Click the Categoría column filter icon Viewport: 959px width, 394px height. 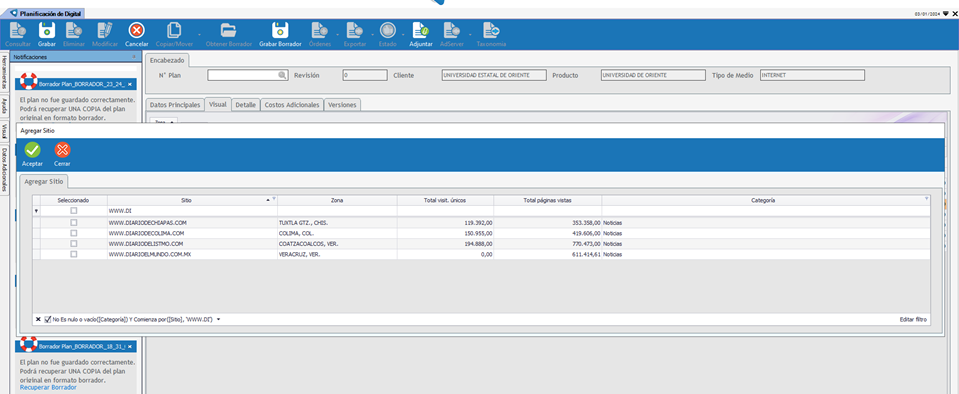[927, 199]
